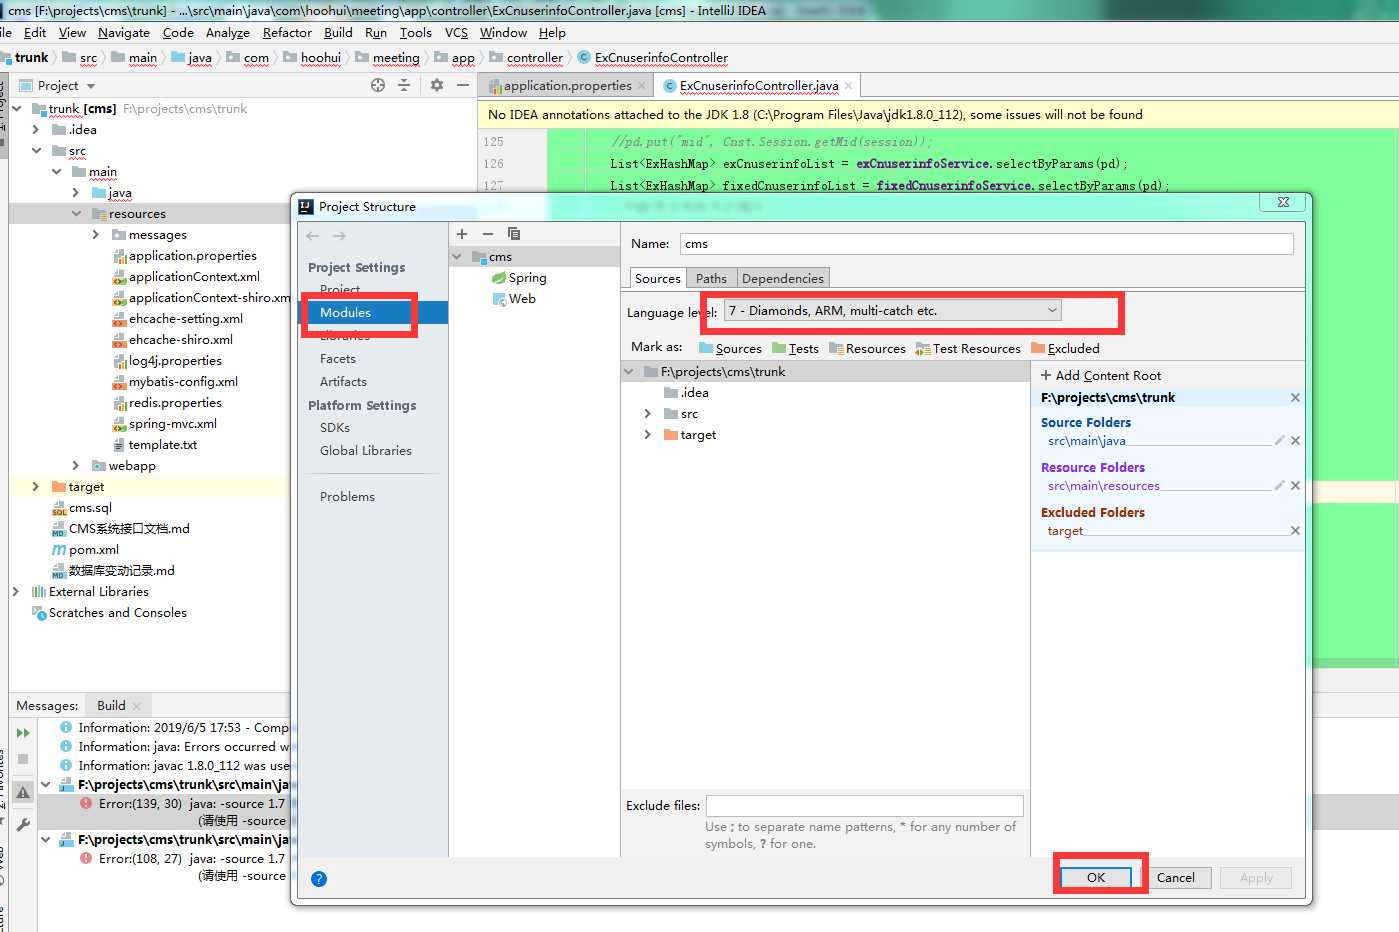The width and height of the screenshot is (1399, 932).
Task: Click the warning filter icon in Messages
Action: click(23, 792)
